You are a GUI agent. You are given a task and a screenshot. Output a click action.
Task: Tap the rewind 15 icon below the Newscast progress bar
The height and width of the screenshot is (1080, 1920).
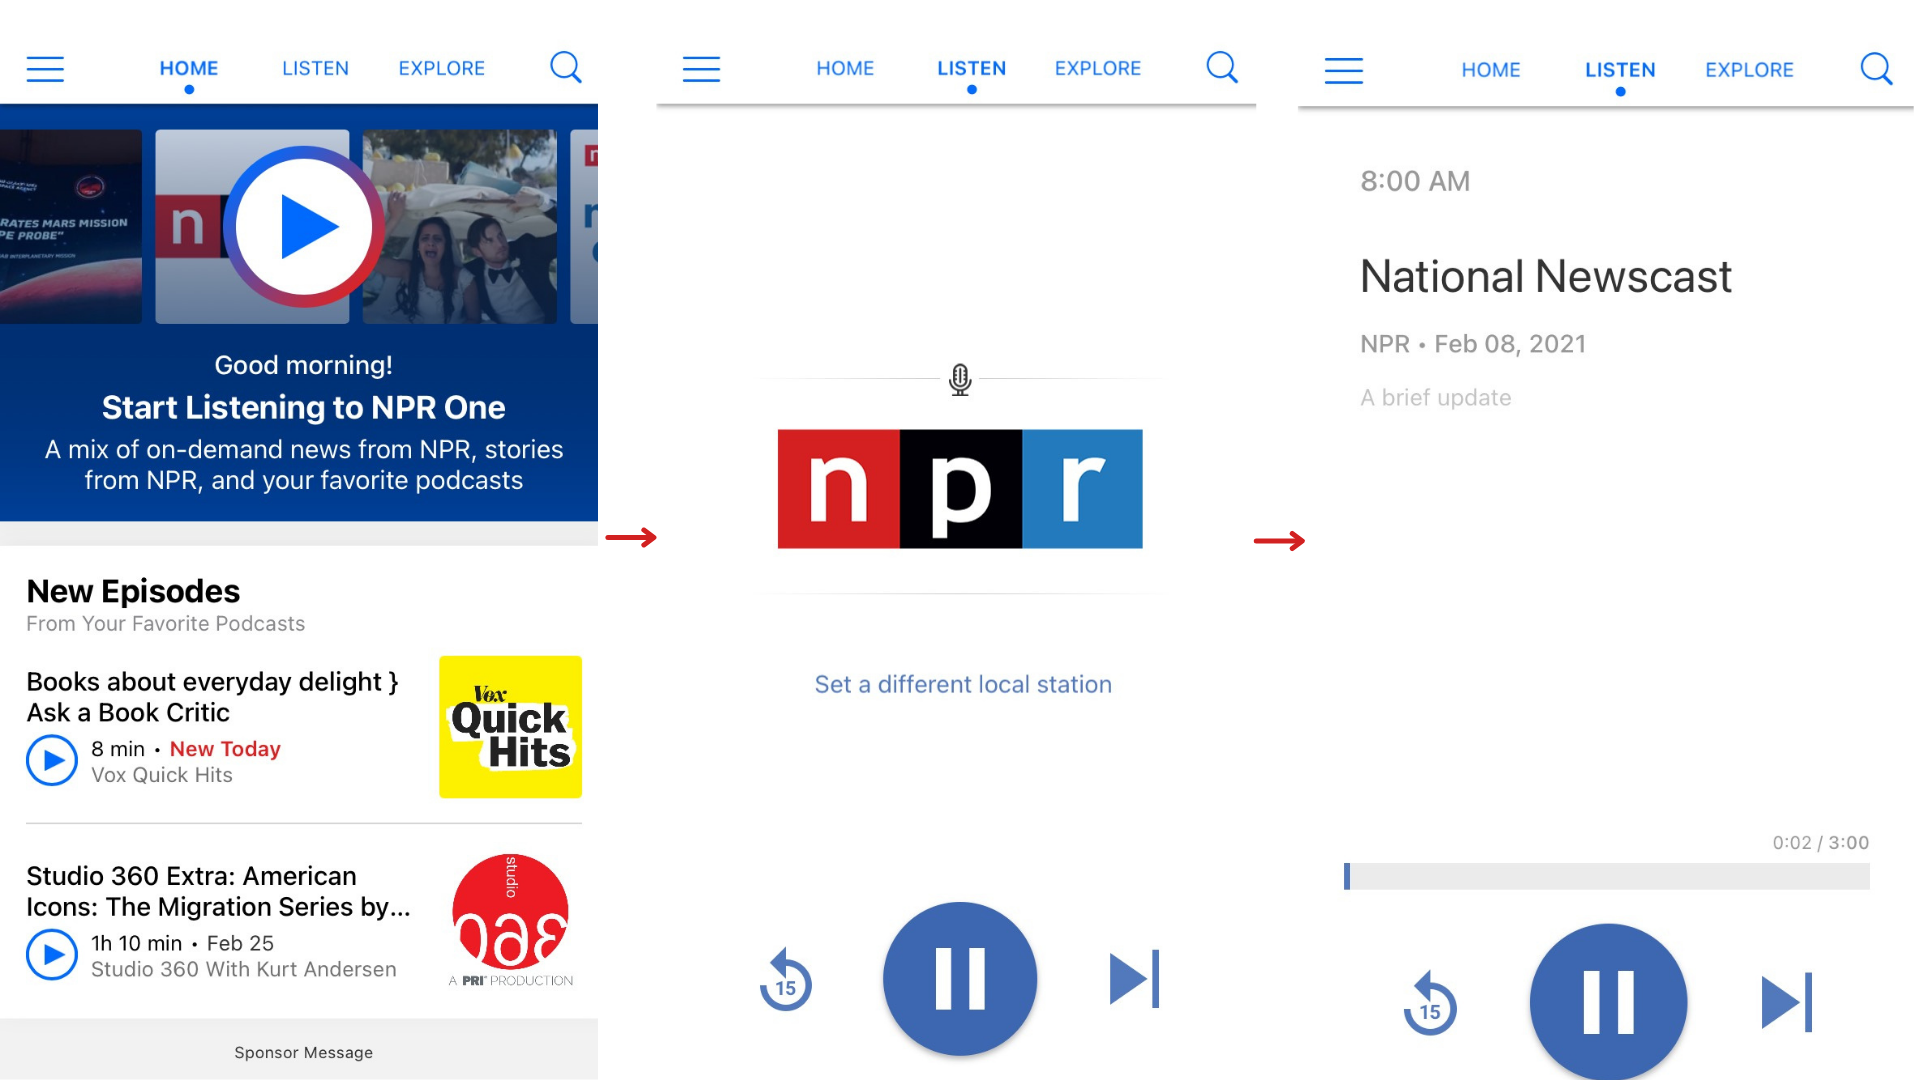tap(1430, 1005)
